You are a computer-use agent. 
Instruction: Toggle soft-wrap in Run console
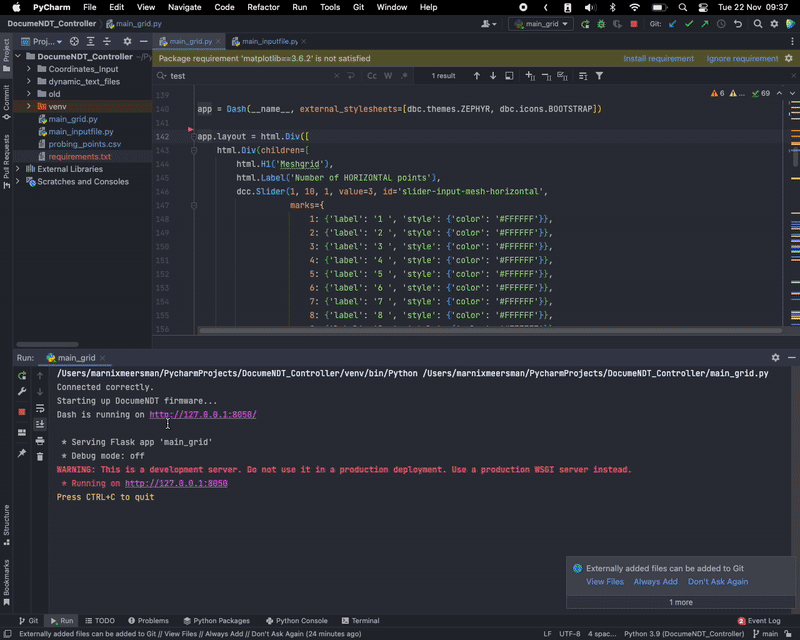coord(40,408)
